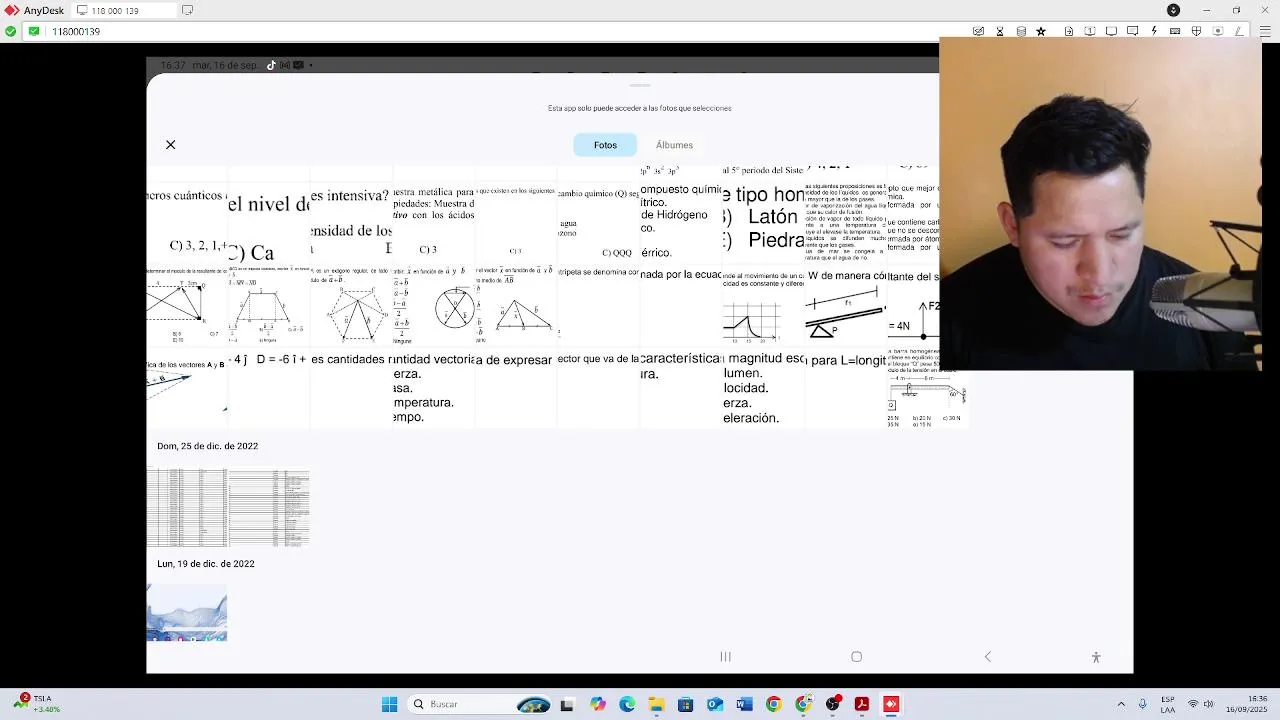The height and width of the screenshot is (720, 1280).
Task: Open Microsoft Edge from taskbar
Action: 627,704
